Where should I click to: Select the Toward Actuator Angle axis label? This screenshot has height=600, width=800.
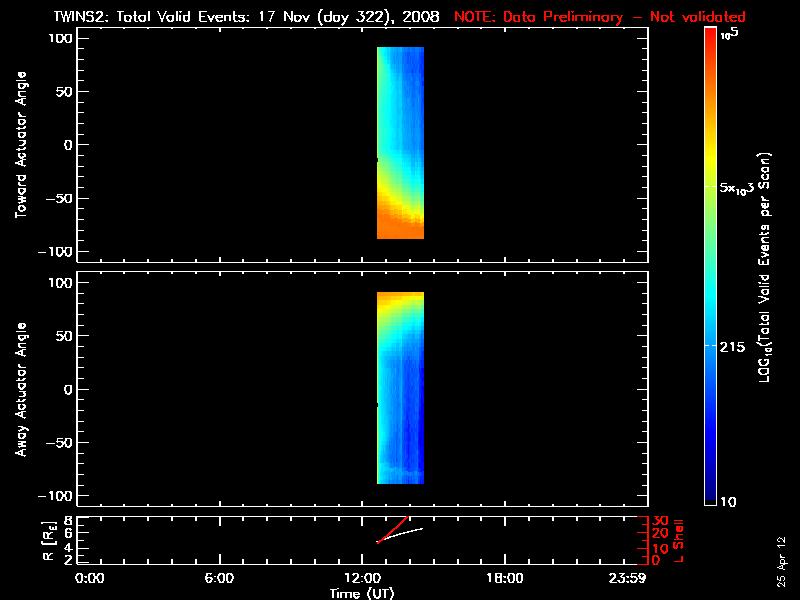click(x=20, y=146)
